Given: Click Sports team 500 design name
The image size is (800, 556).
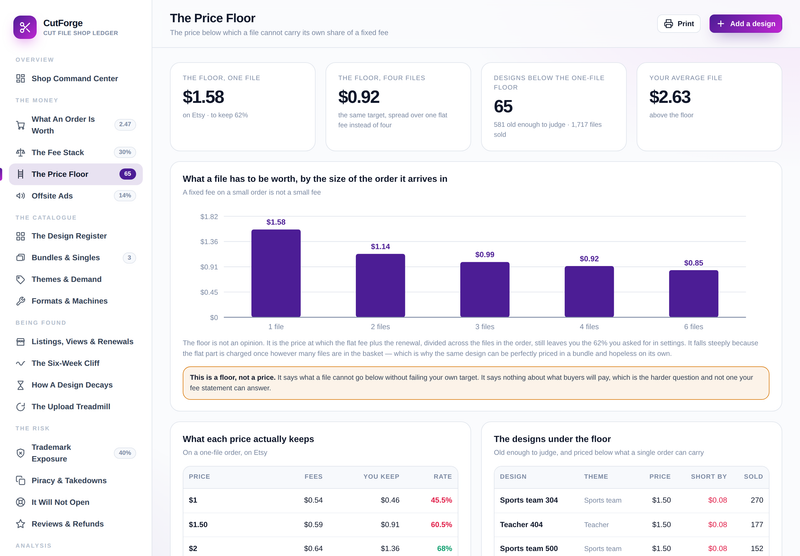Looking at the screenshot, I should tap(529, 548).
